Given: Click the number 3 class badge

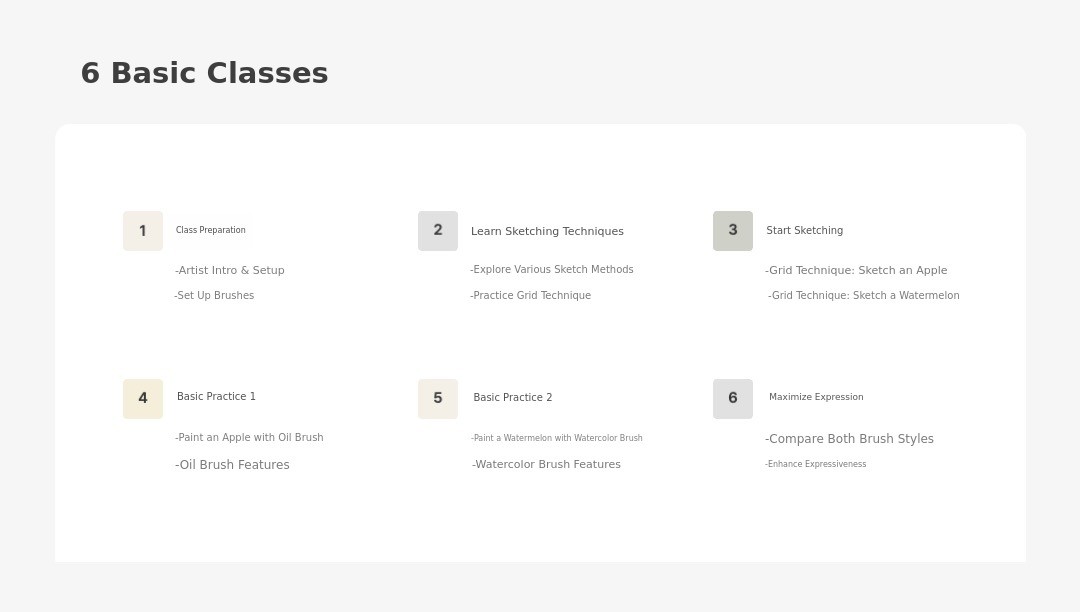Looking at the screenshot, I should tap(733, 231).
